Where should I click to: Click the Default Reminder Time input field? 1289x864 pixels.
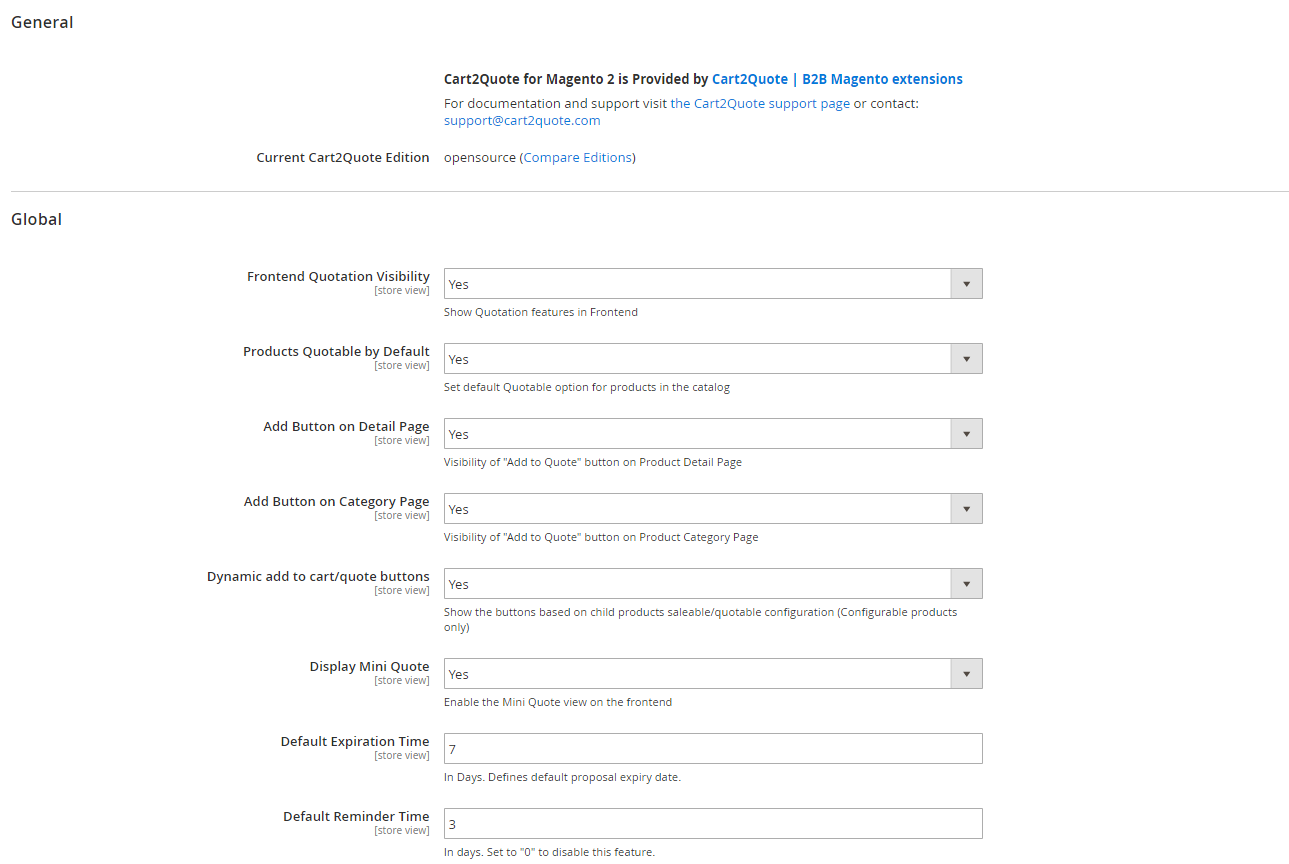pos(713,824)
